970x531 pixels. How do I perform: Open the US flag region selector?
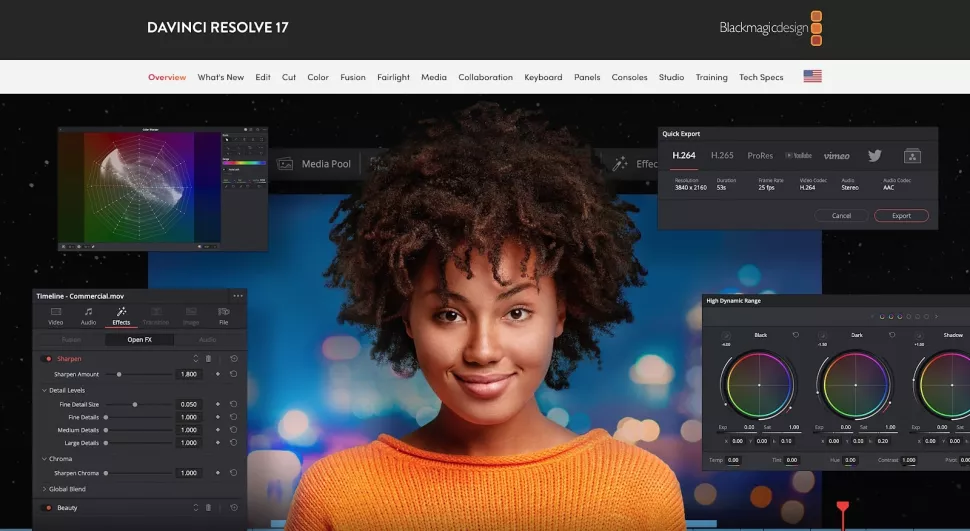tap(812, 76)
